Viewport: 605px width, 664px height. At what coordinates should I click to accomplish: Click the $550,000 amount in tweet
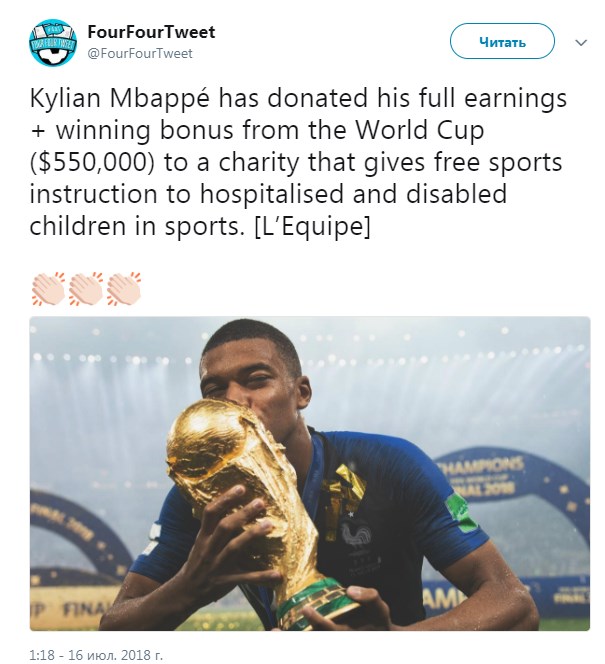pyautogui.click(x=92, y=162)
